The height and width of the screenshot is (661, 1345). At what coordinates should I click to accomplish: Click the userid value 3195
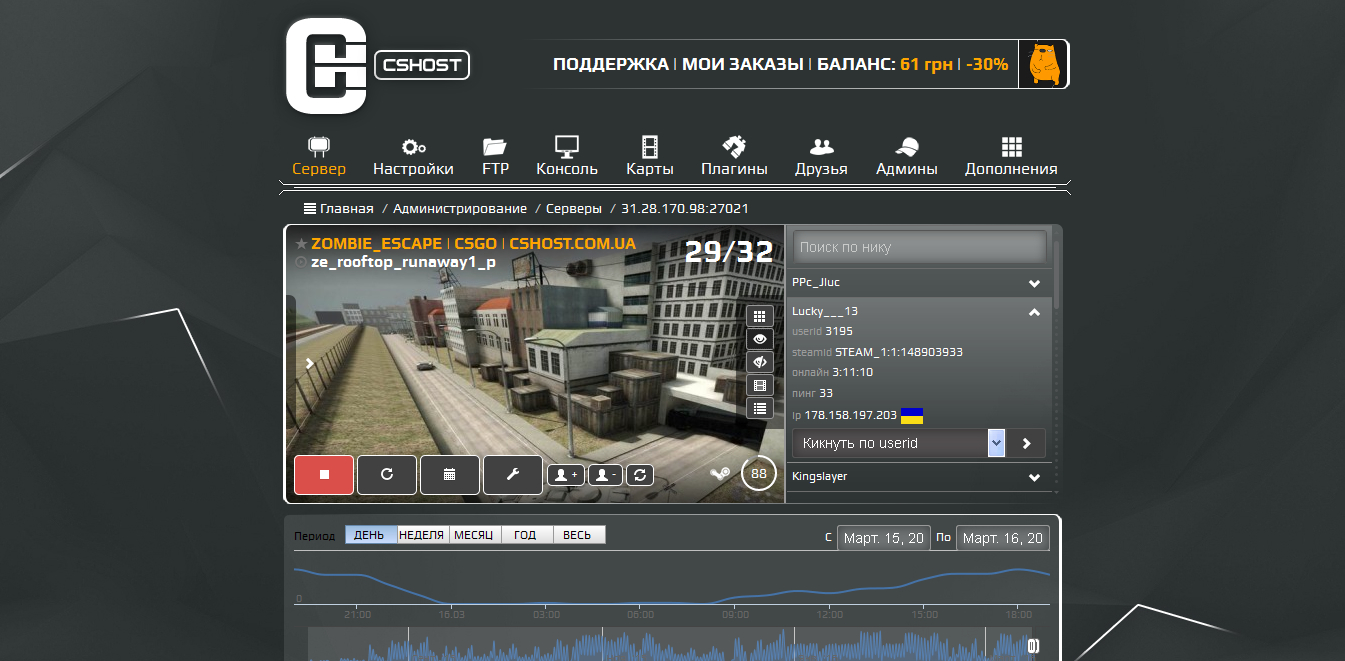[839, 331]
